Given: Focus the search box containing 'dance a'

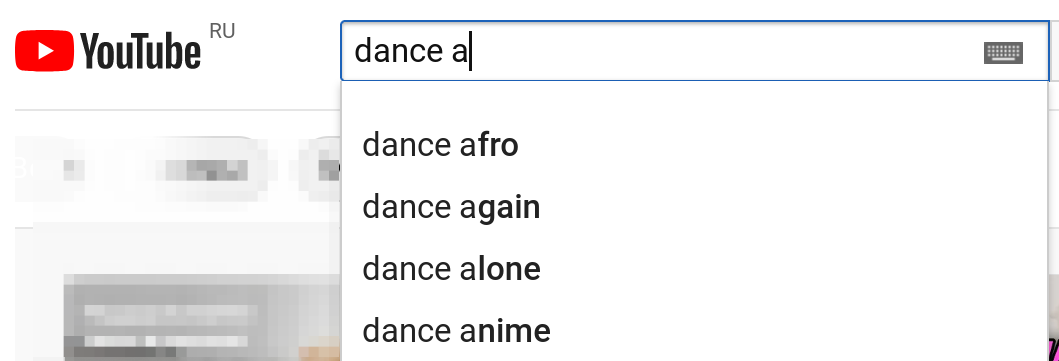Looking at the screenshot, I should click(x=694, y=51).
